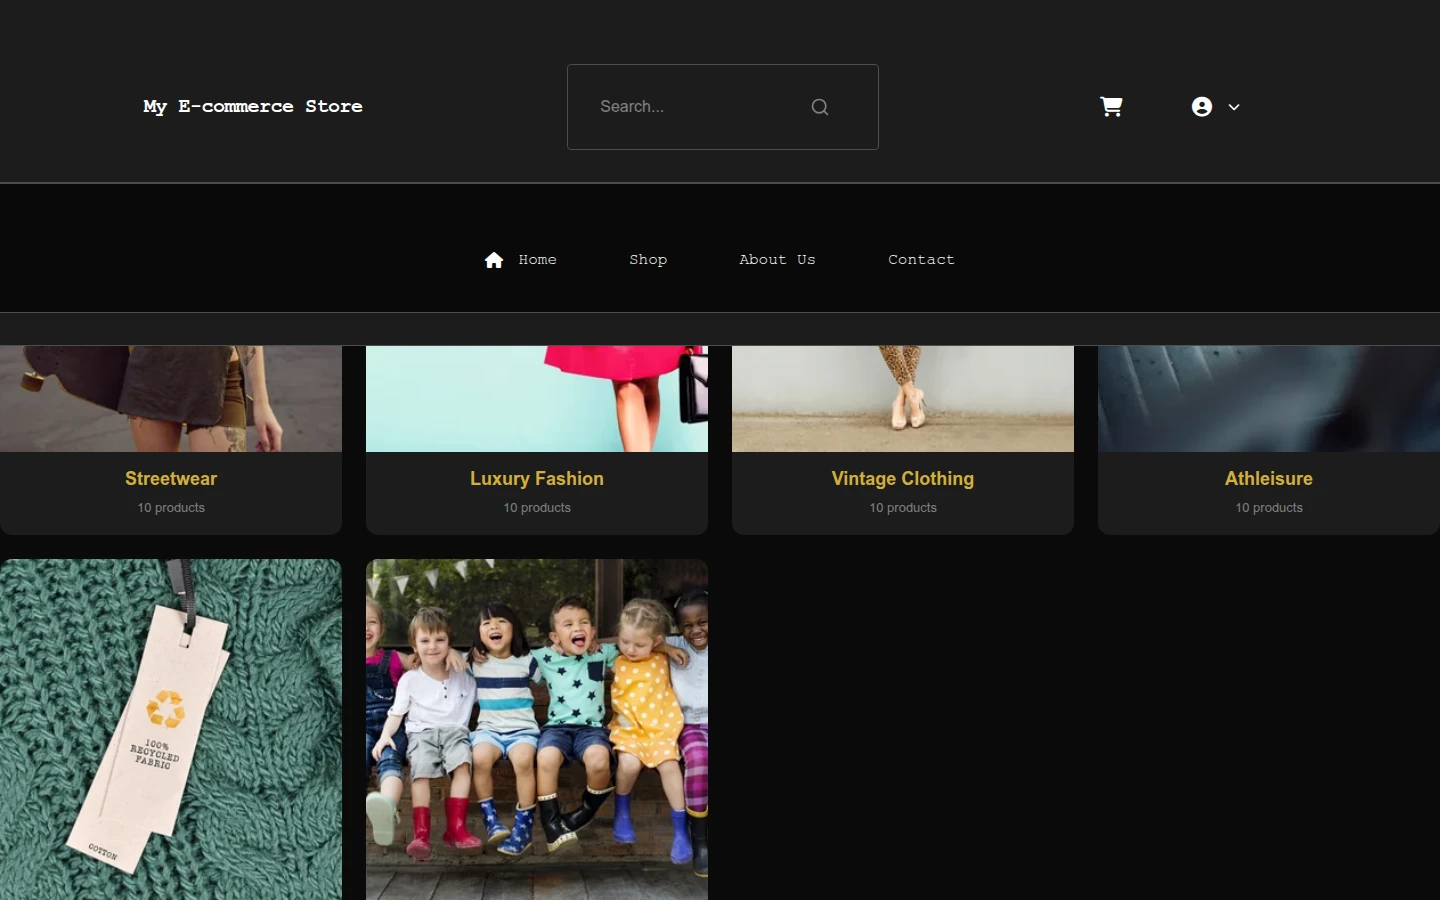Open the Athleisure category
Image resolution: width=1440 pixels, height=900 pixels.
pyautogui.click(x=1269, y=479)
